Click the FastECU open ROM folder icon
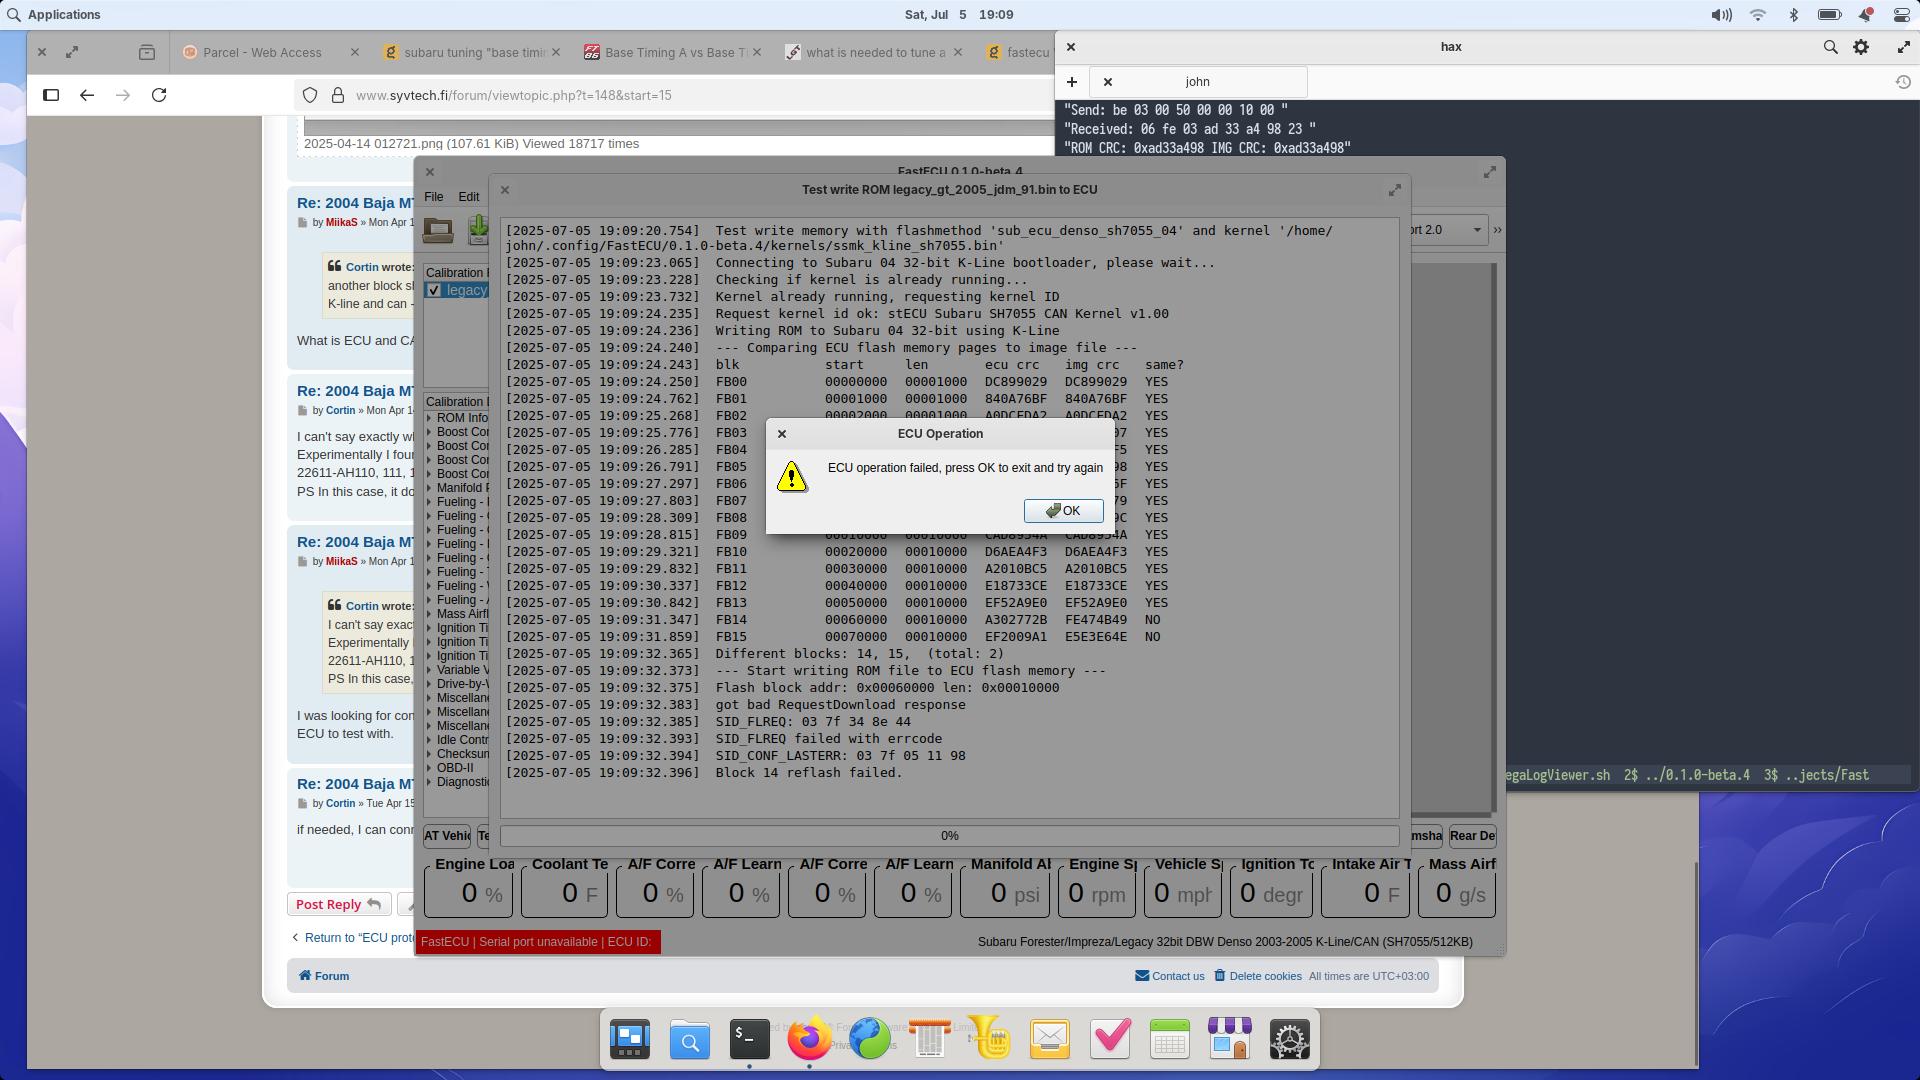The image size is (1920, 1080). (438, 230)
